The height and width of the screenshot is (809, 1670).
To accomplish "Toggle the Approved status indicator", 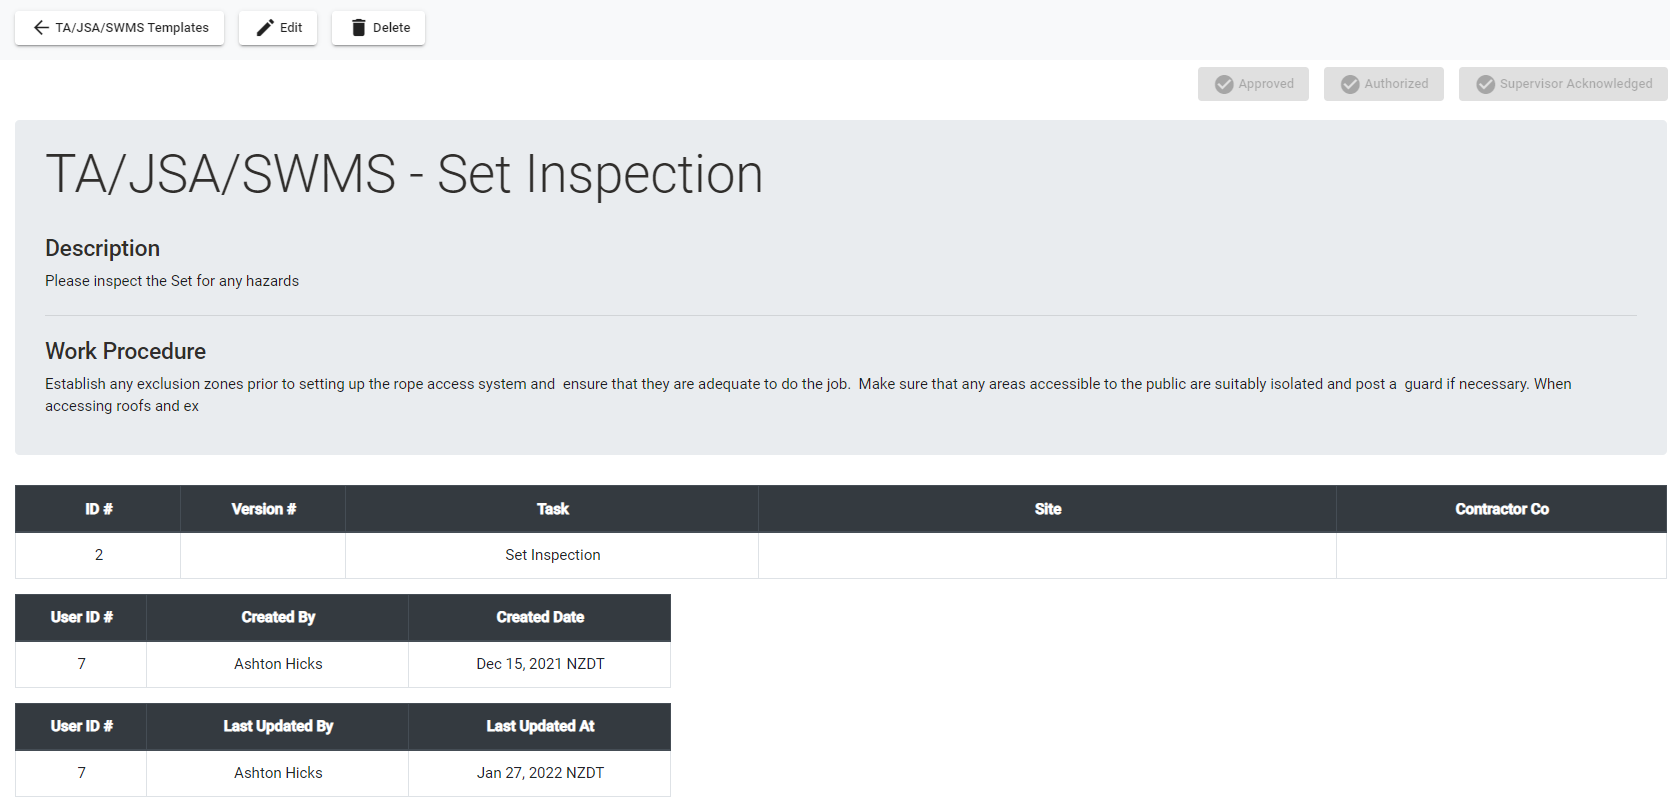I will tap(1253, 84).
